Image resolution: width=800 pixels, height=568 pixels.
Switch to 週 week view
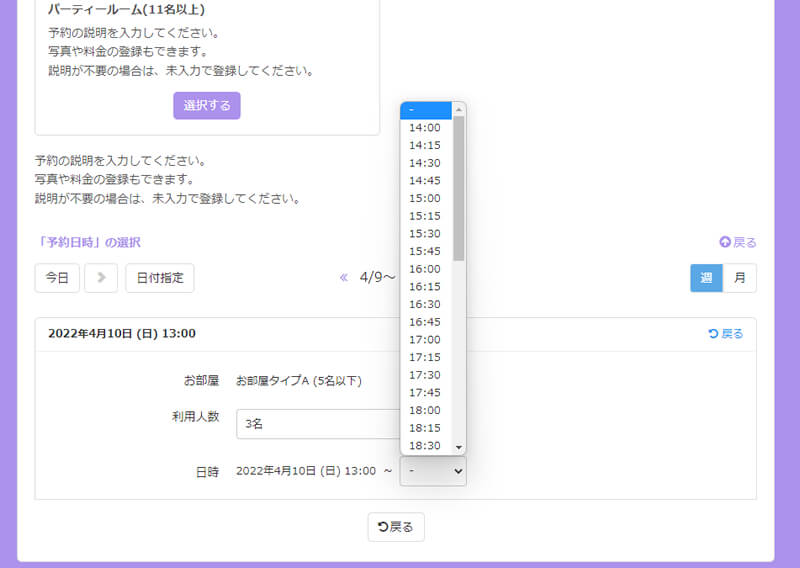tap(706, 278)
